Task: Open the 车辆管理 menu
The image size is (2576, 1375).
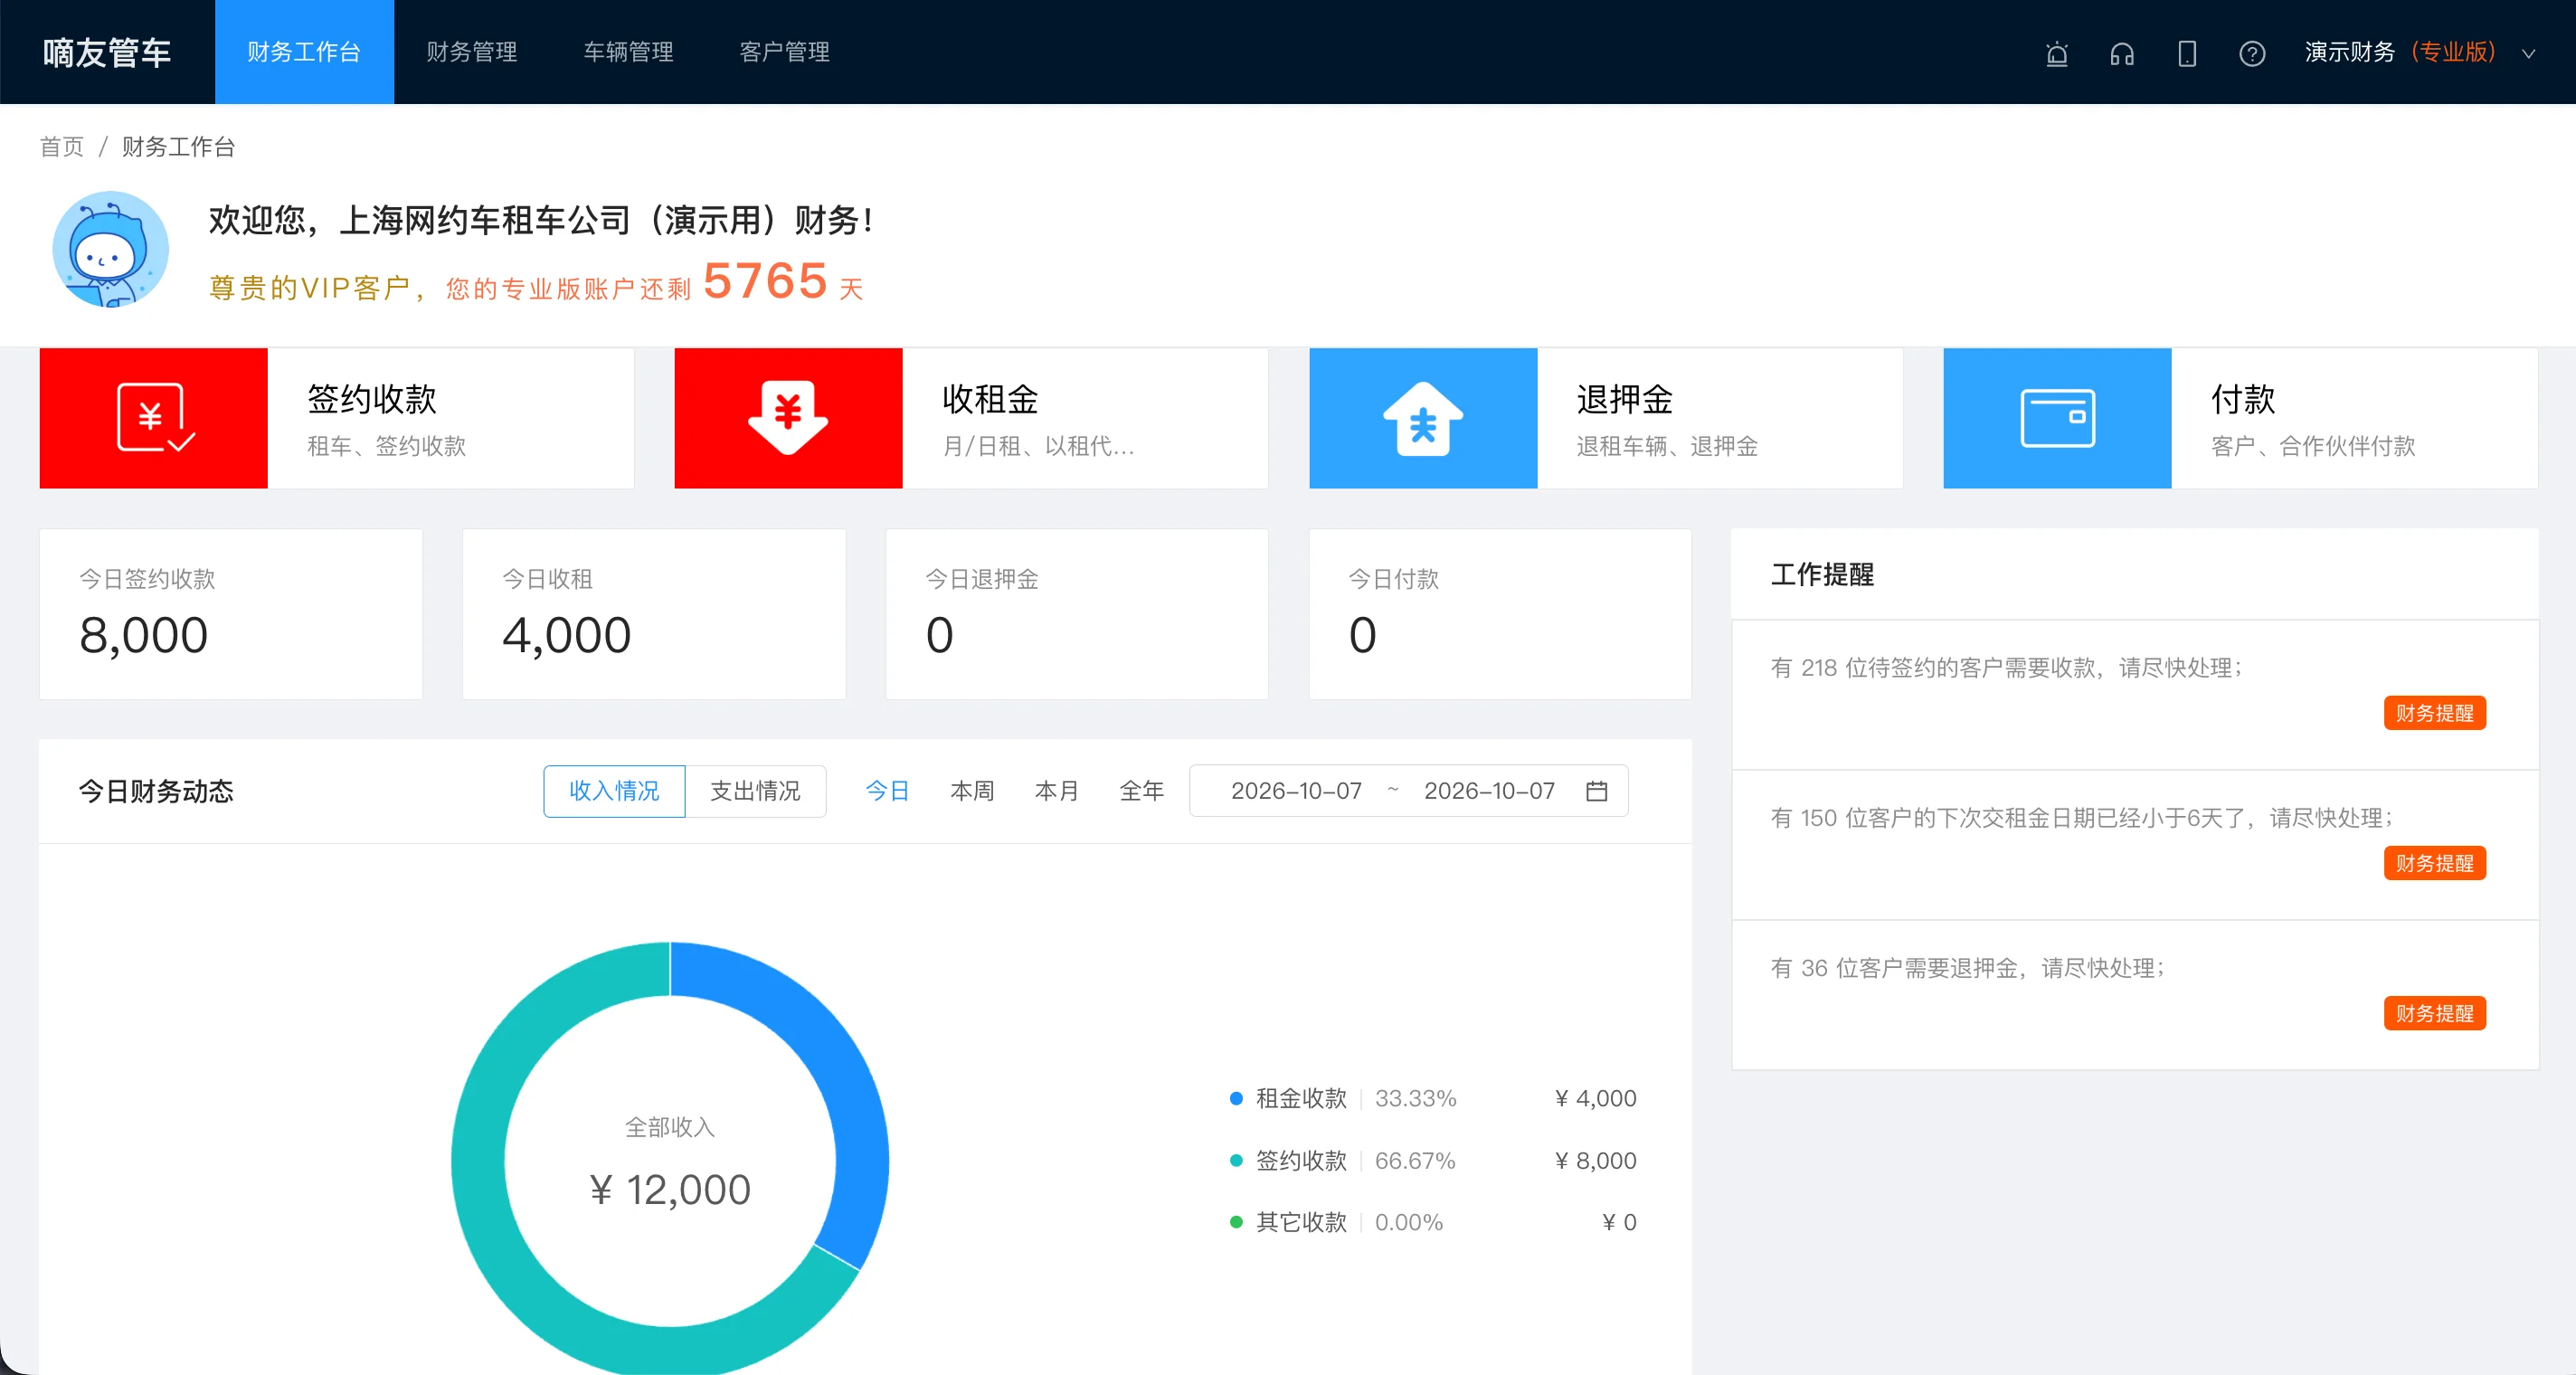Action: pyautogui.click(x=629, y=52)
